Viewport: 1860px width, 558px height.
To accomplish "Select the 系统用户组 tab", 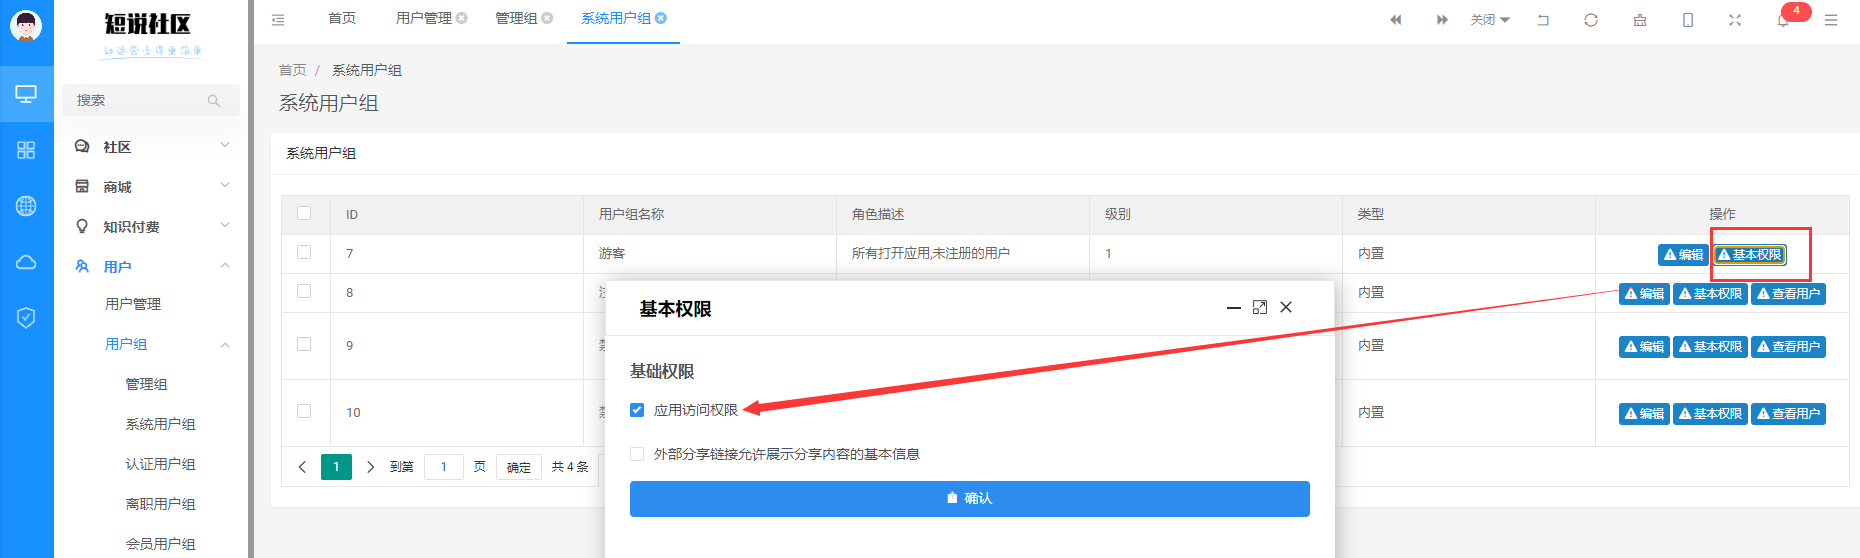I will coord(616,18).
